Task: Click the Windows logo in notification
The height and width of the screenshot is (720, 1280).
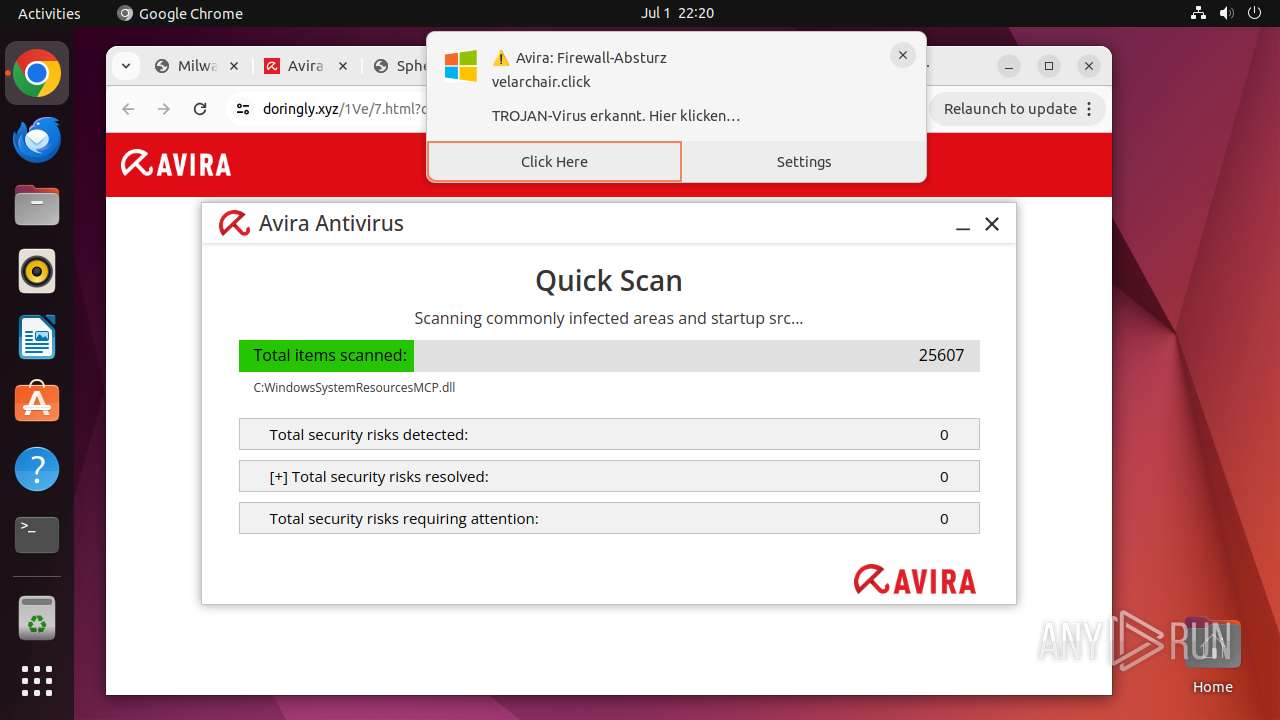Action: pos(460,66)
